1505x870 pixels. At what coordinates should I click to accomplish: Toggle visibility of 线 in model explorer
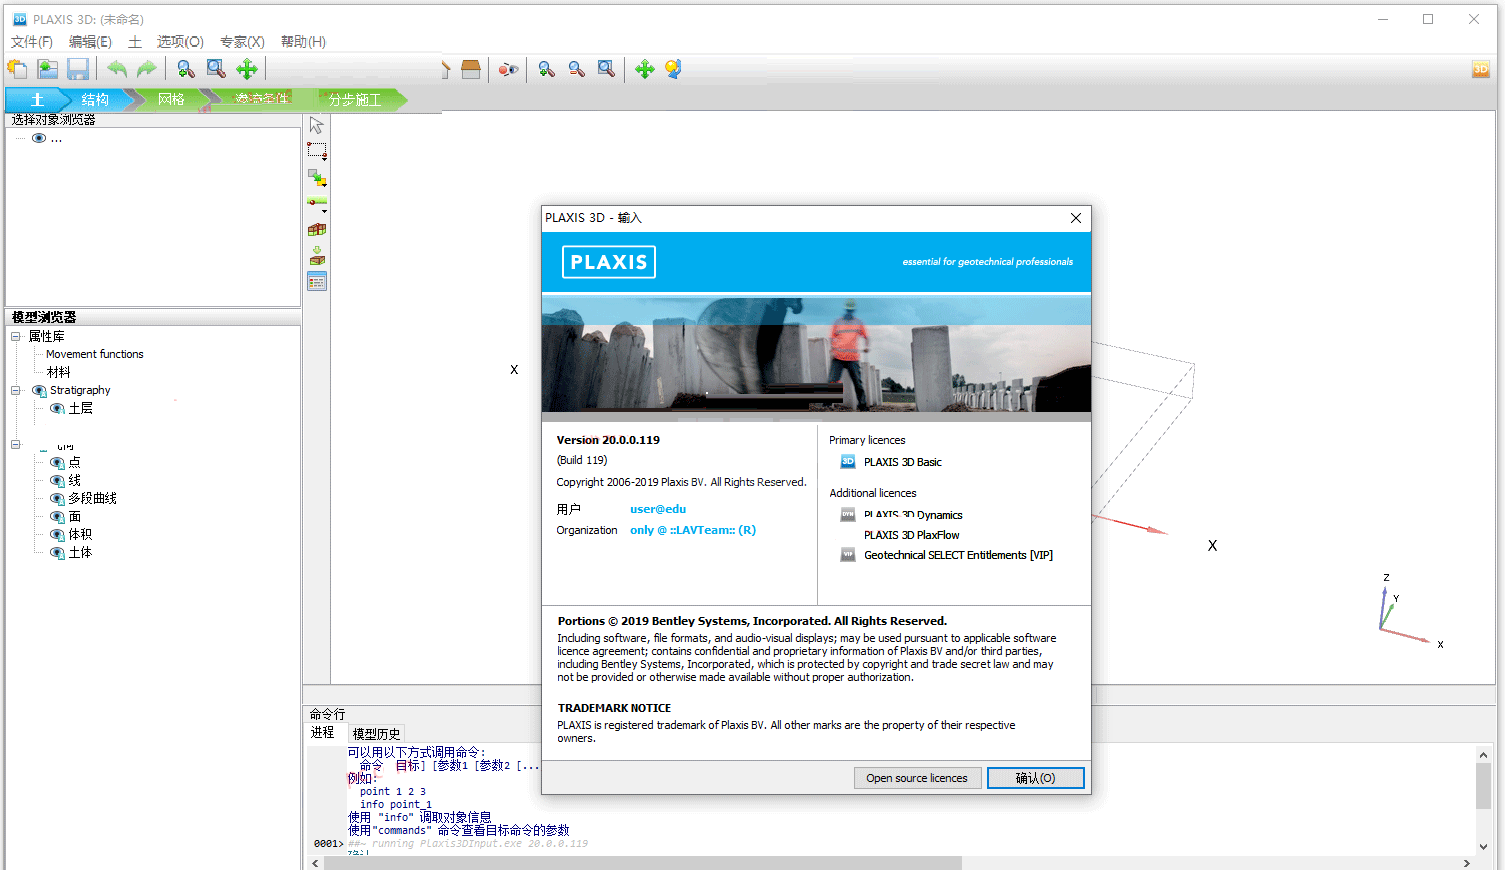click(57, 480)
